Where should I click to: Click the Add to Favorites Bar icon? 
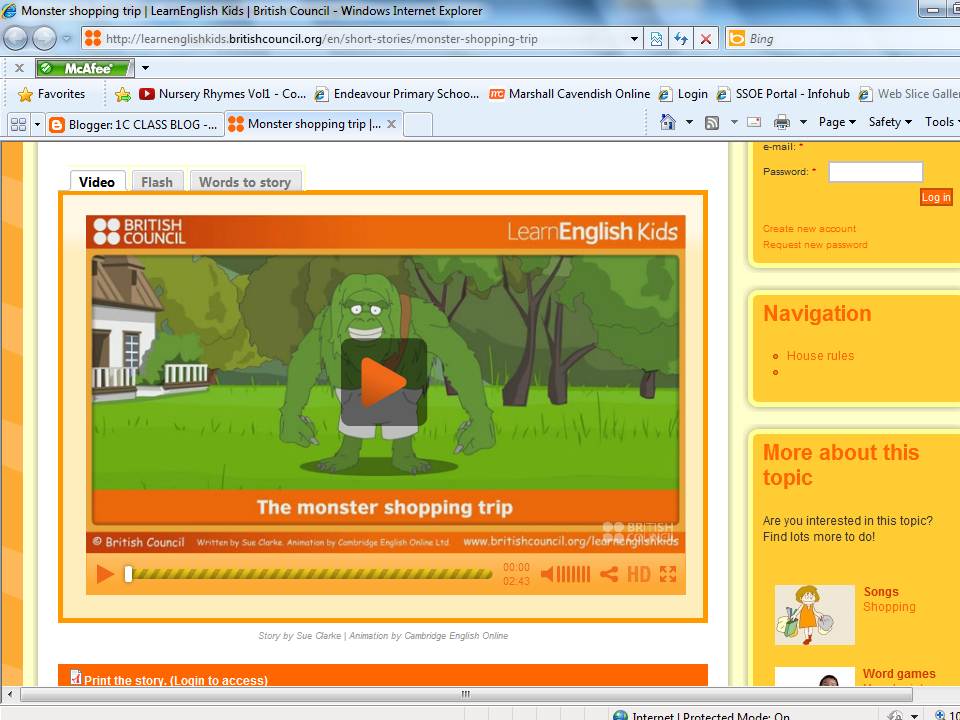pos(122,94)
